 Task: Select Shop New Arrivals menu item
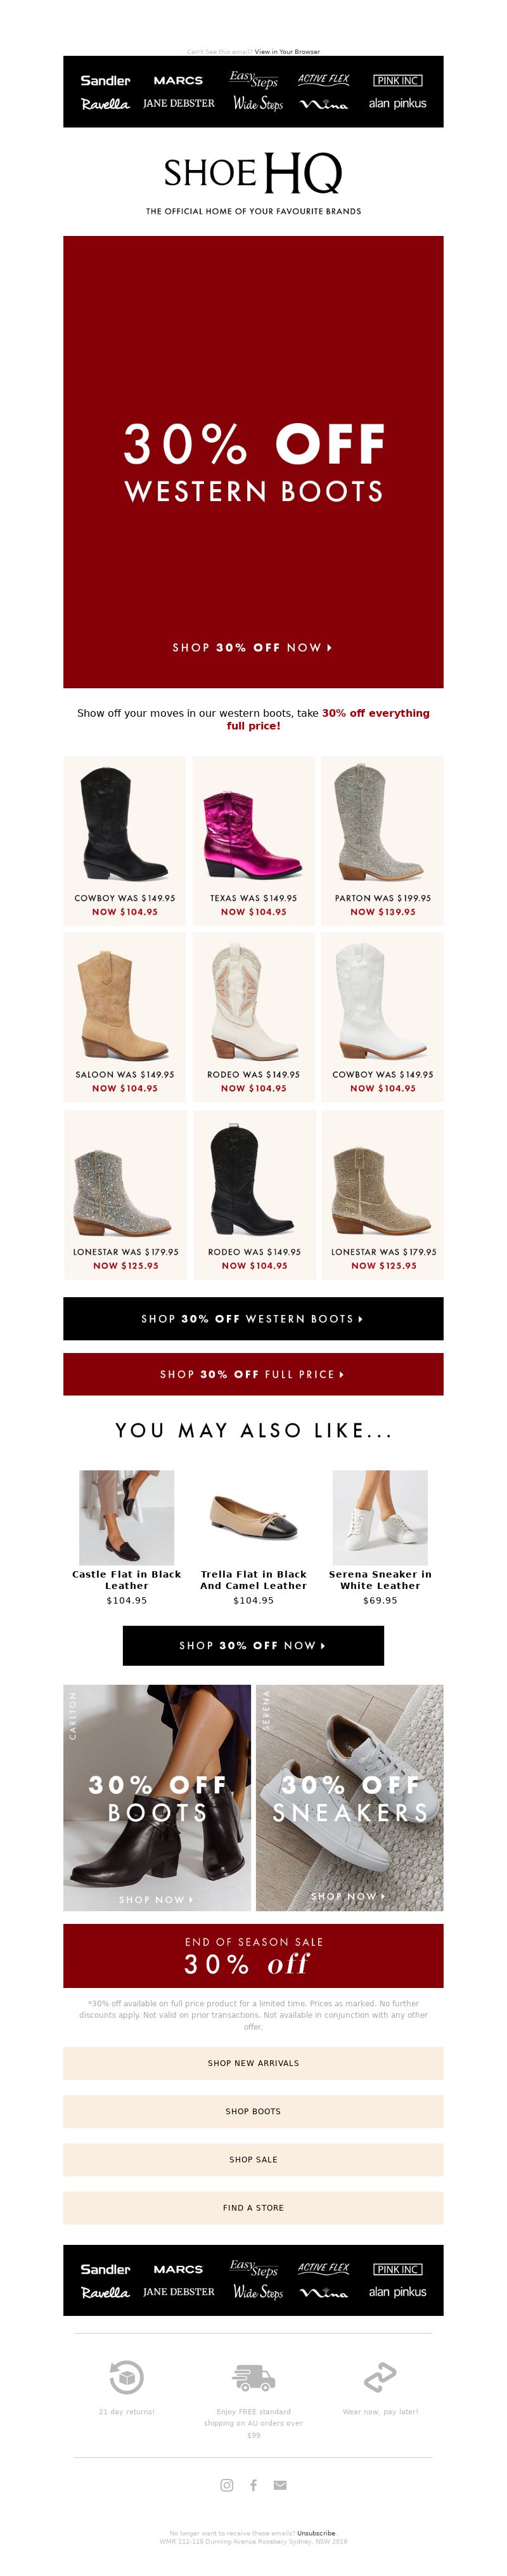253,2062
